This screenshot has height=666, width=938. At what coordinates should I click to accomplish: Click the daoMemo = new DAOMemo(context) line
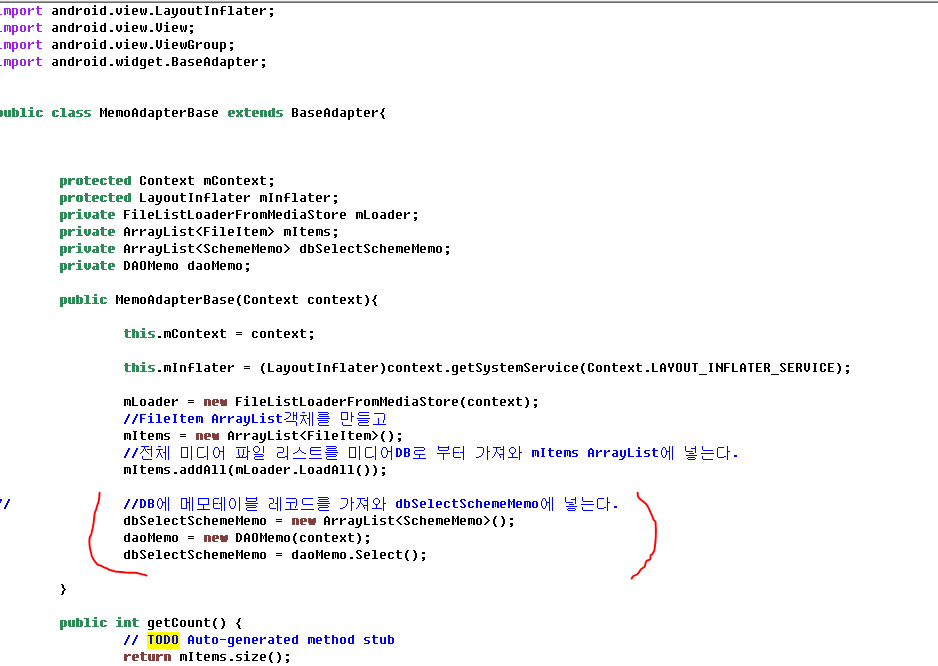pyautogui.click(x=247, y=538)
